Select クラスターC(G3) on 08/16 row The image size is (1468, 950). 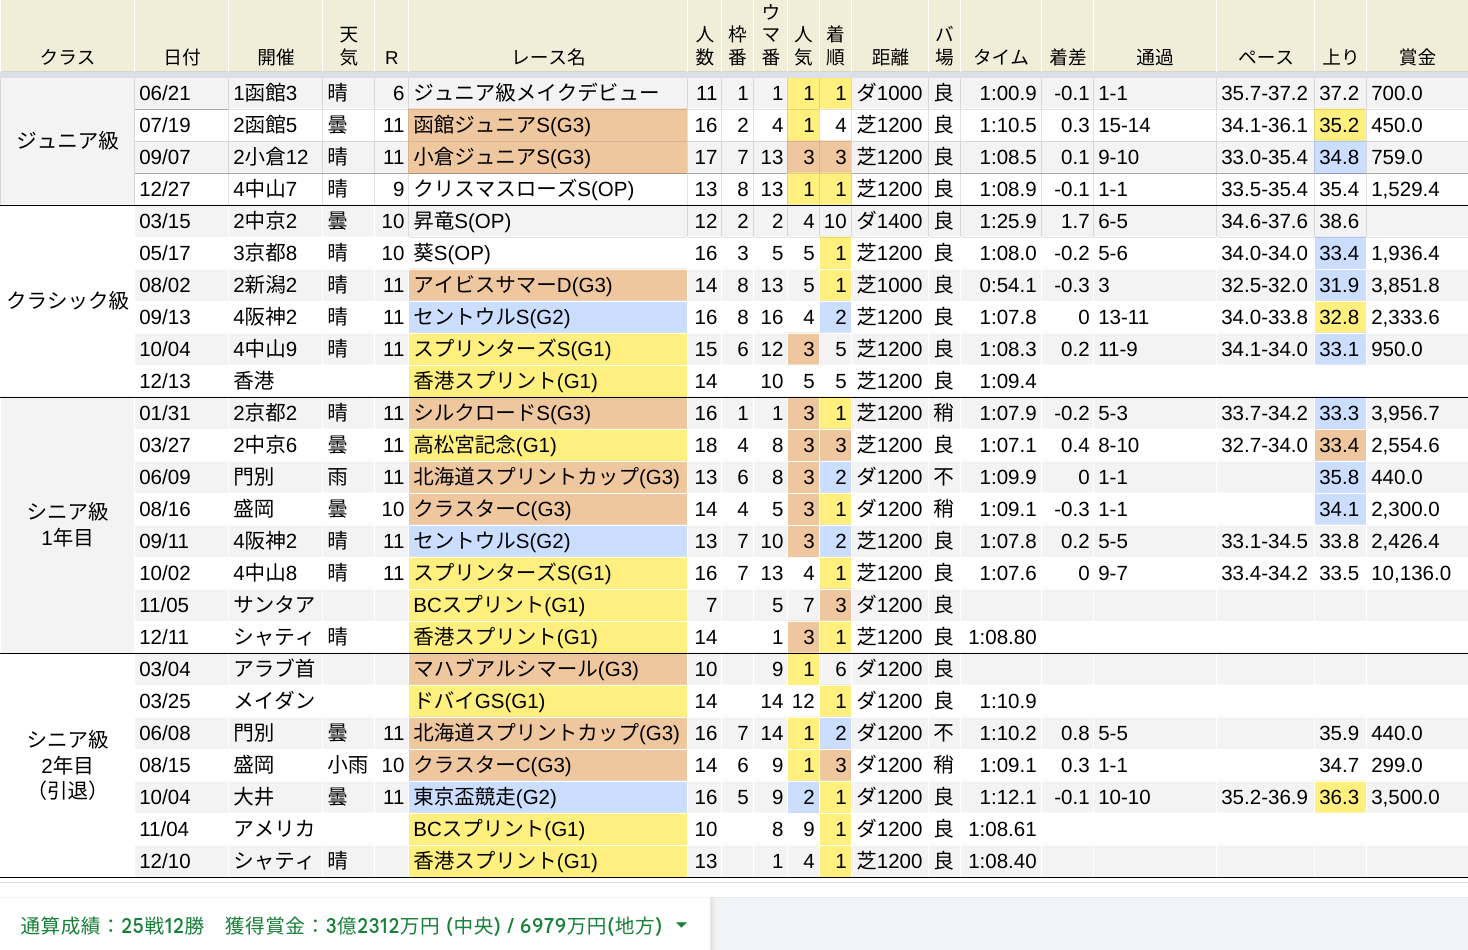(x=548, y=509)
